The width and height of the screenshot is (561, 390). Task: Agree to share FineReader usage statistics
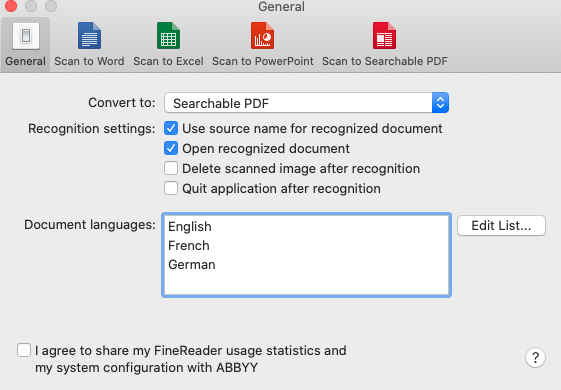tap(24, 350)
